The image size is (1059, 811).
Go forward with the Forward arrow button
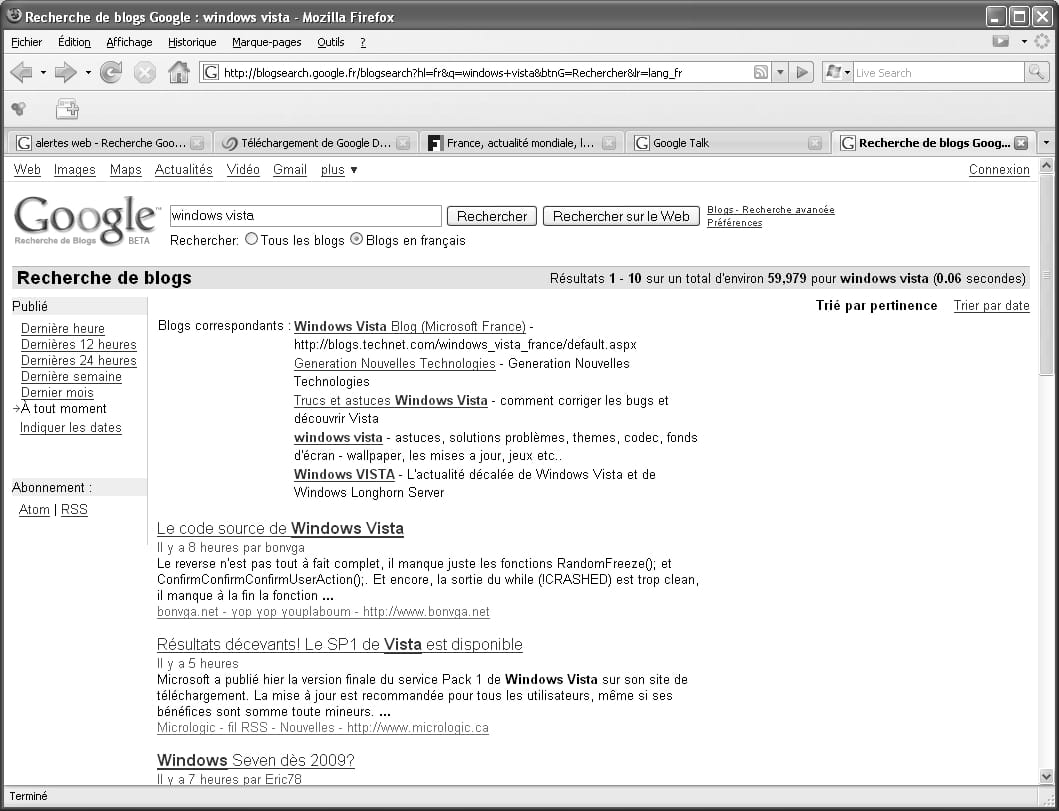point(65,72)
